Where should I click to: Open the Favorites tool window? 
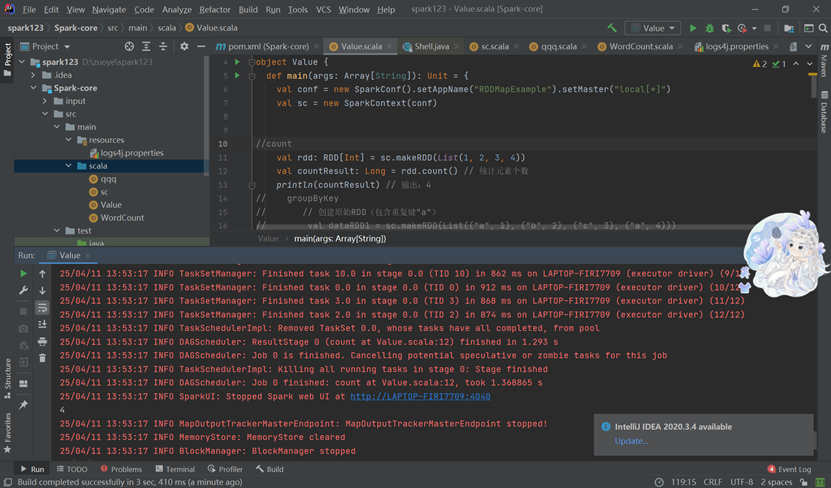tap(7, 433)
